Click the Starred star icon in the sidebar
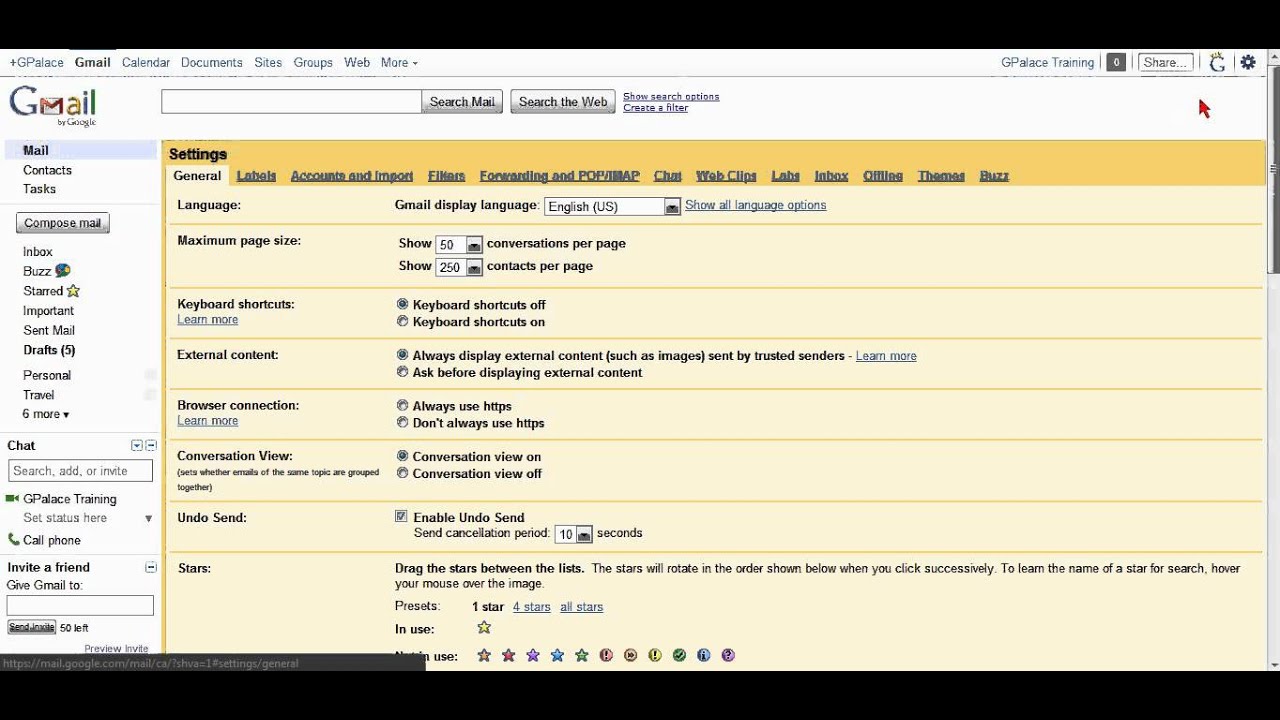 pos(73,291)
